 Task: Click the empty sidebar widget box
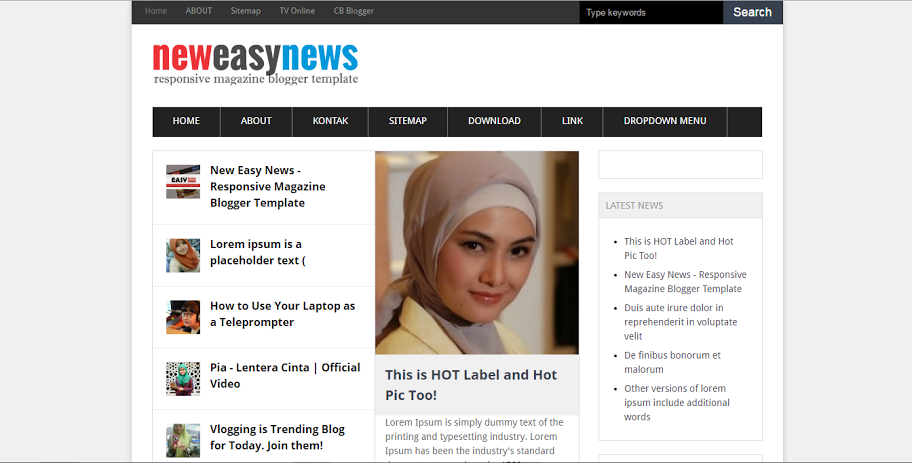click(681, 165)
